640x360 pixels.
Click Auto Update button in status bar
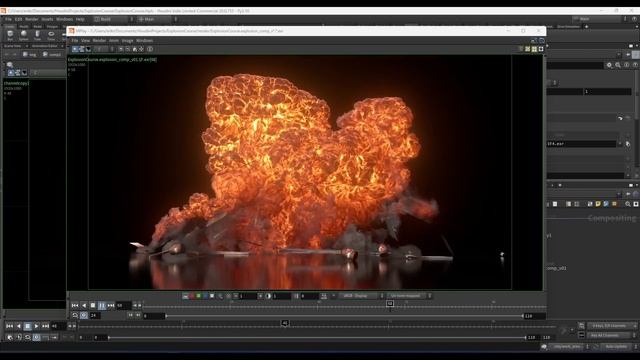[x=616, y=347]
